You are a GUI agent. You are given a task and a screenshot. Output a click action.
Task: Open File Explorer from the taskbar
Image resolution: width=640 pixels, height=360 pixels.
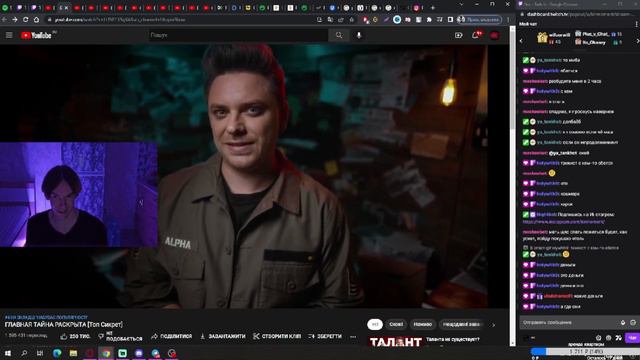[73, 353]
